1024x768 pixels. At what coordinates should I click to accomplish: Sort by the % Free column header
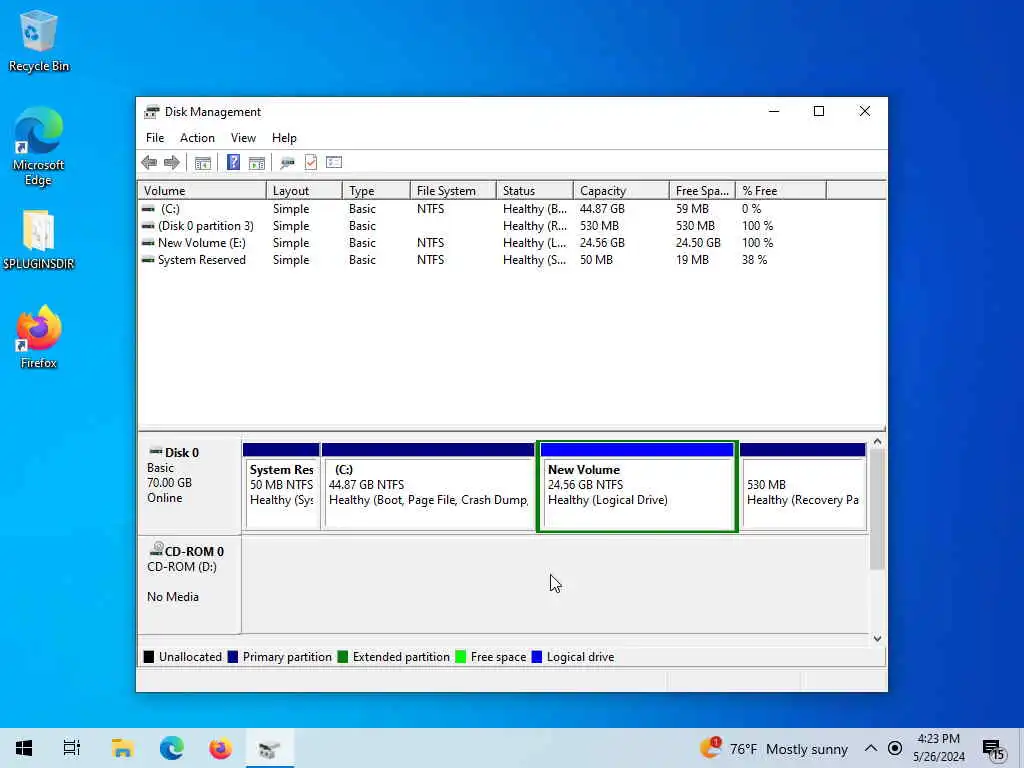tap(780, 191)
